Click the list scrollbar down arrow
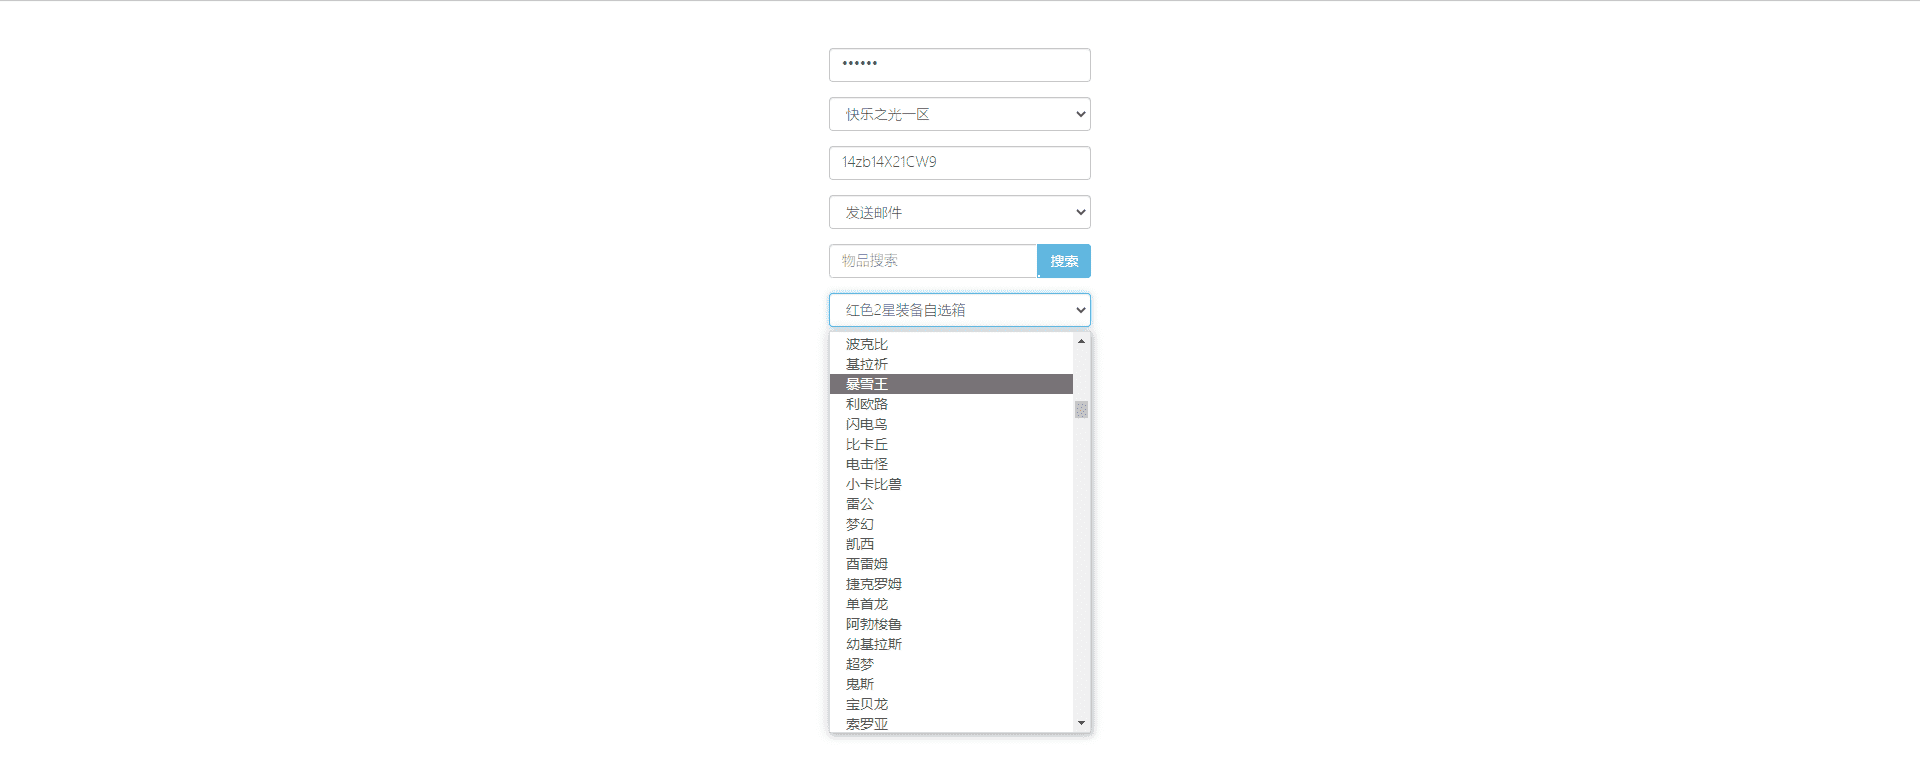This screenshot has width=1920, height=762. [1081, 723]
